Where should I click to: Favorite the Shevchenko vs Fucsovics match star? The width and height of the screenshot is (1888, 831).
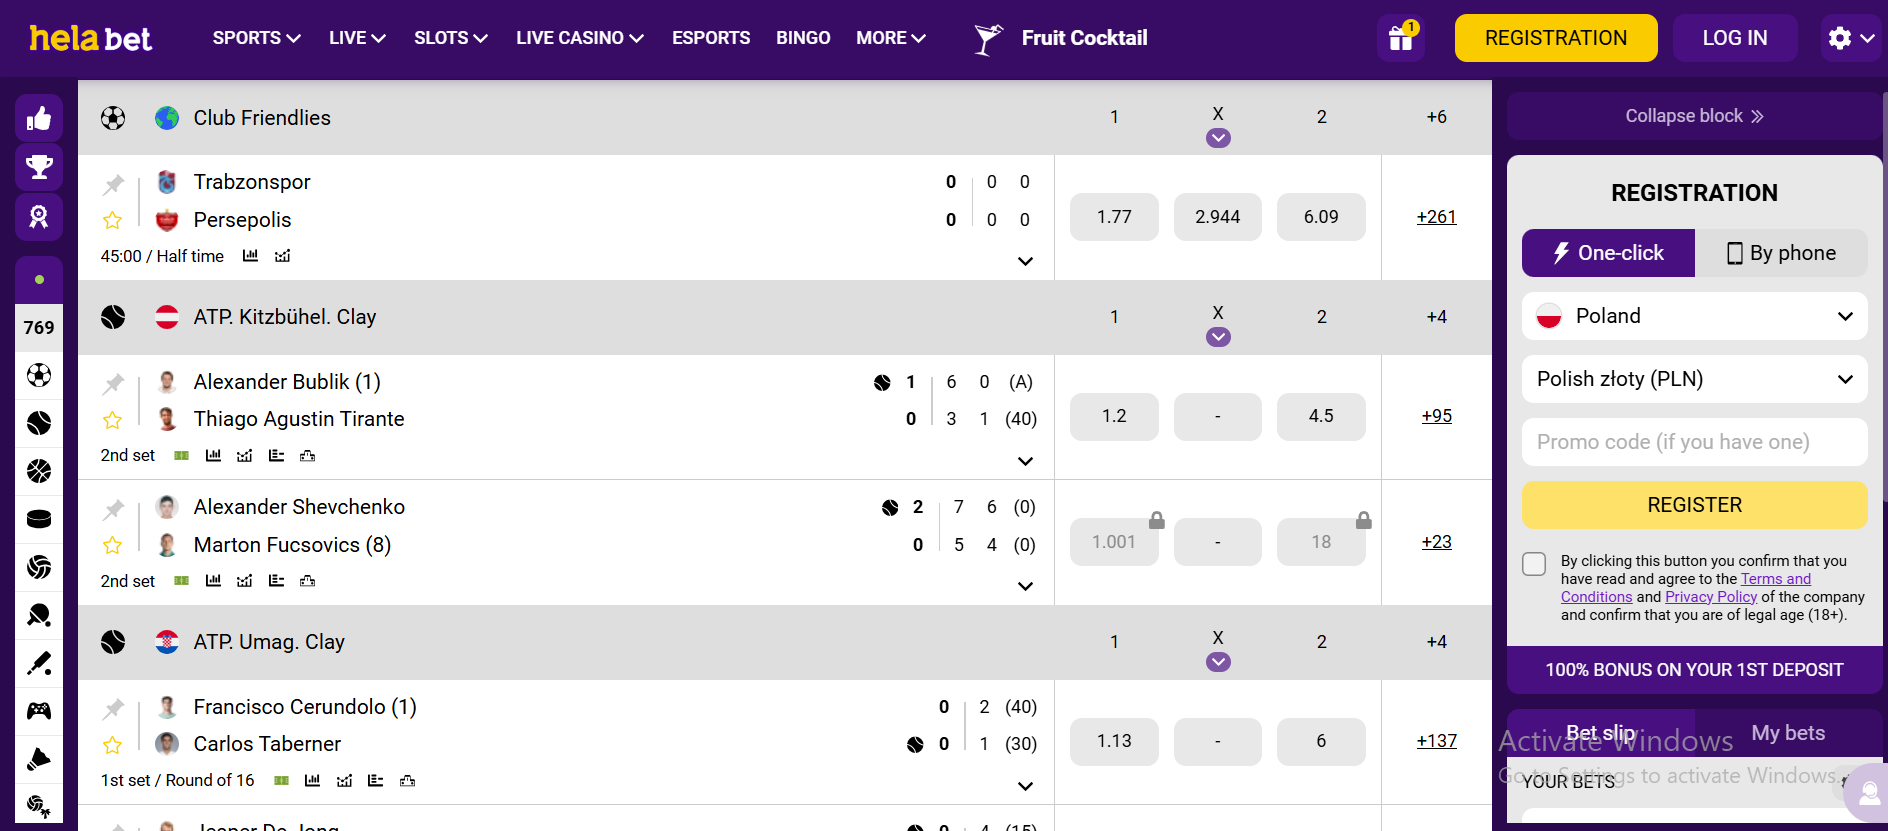113,545
